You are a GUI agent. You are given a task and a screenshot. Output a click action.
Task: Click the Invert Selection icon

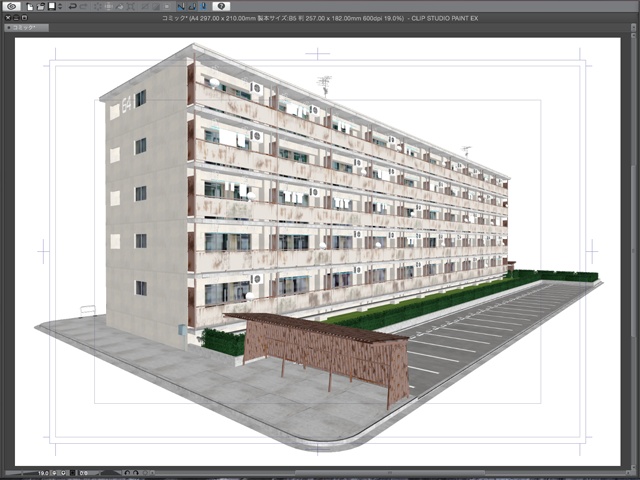point(156,7)
